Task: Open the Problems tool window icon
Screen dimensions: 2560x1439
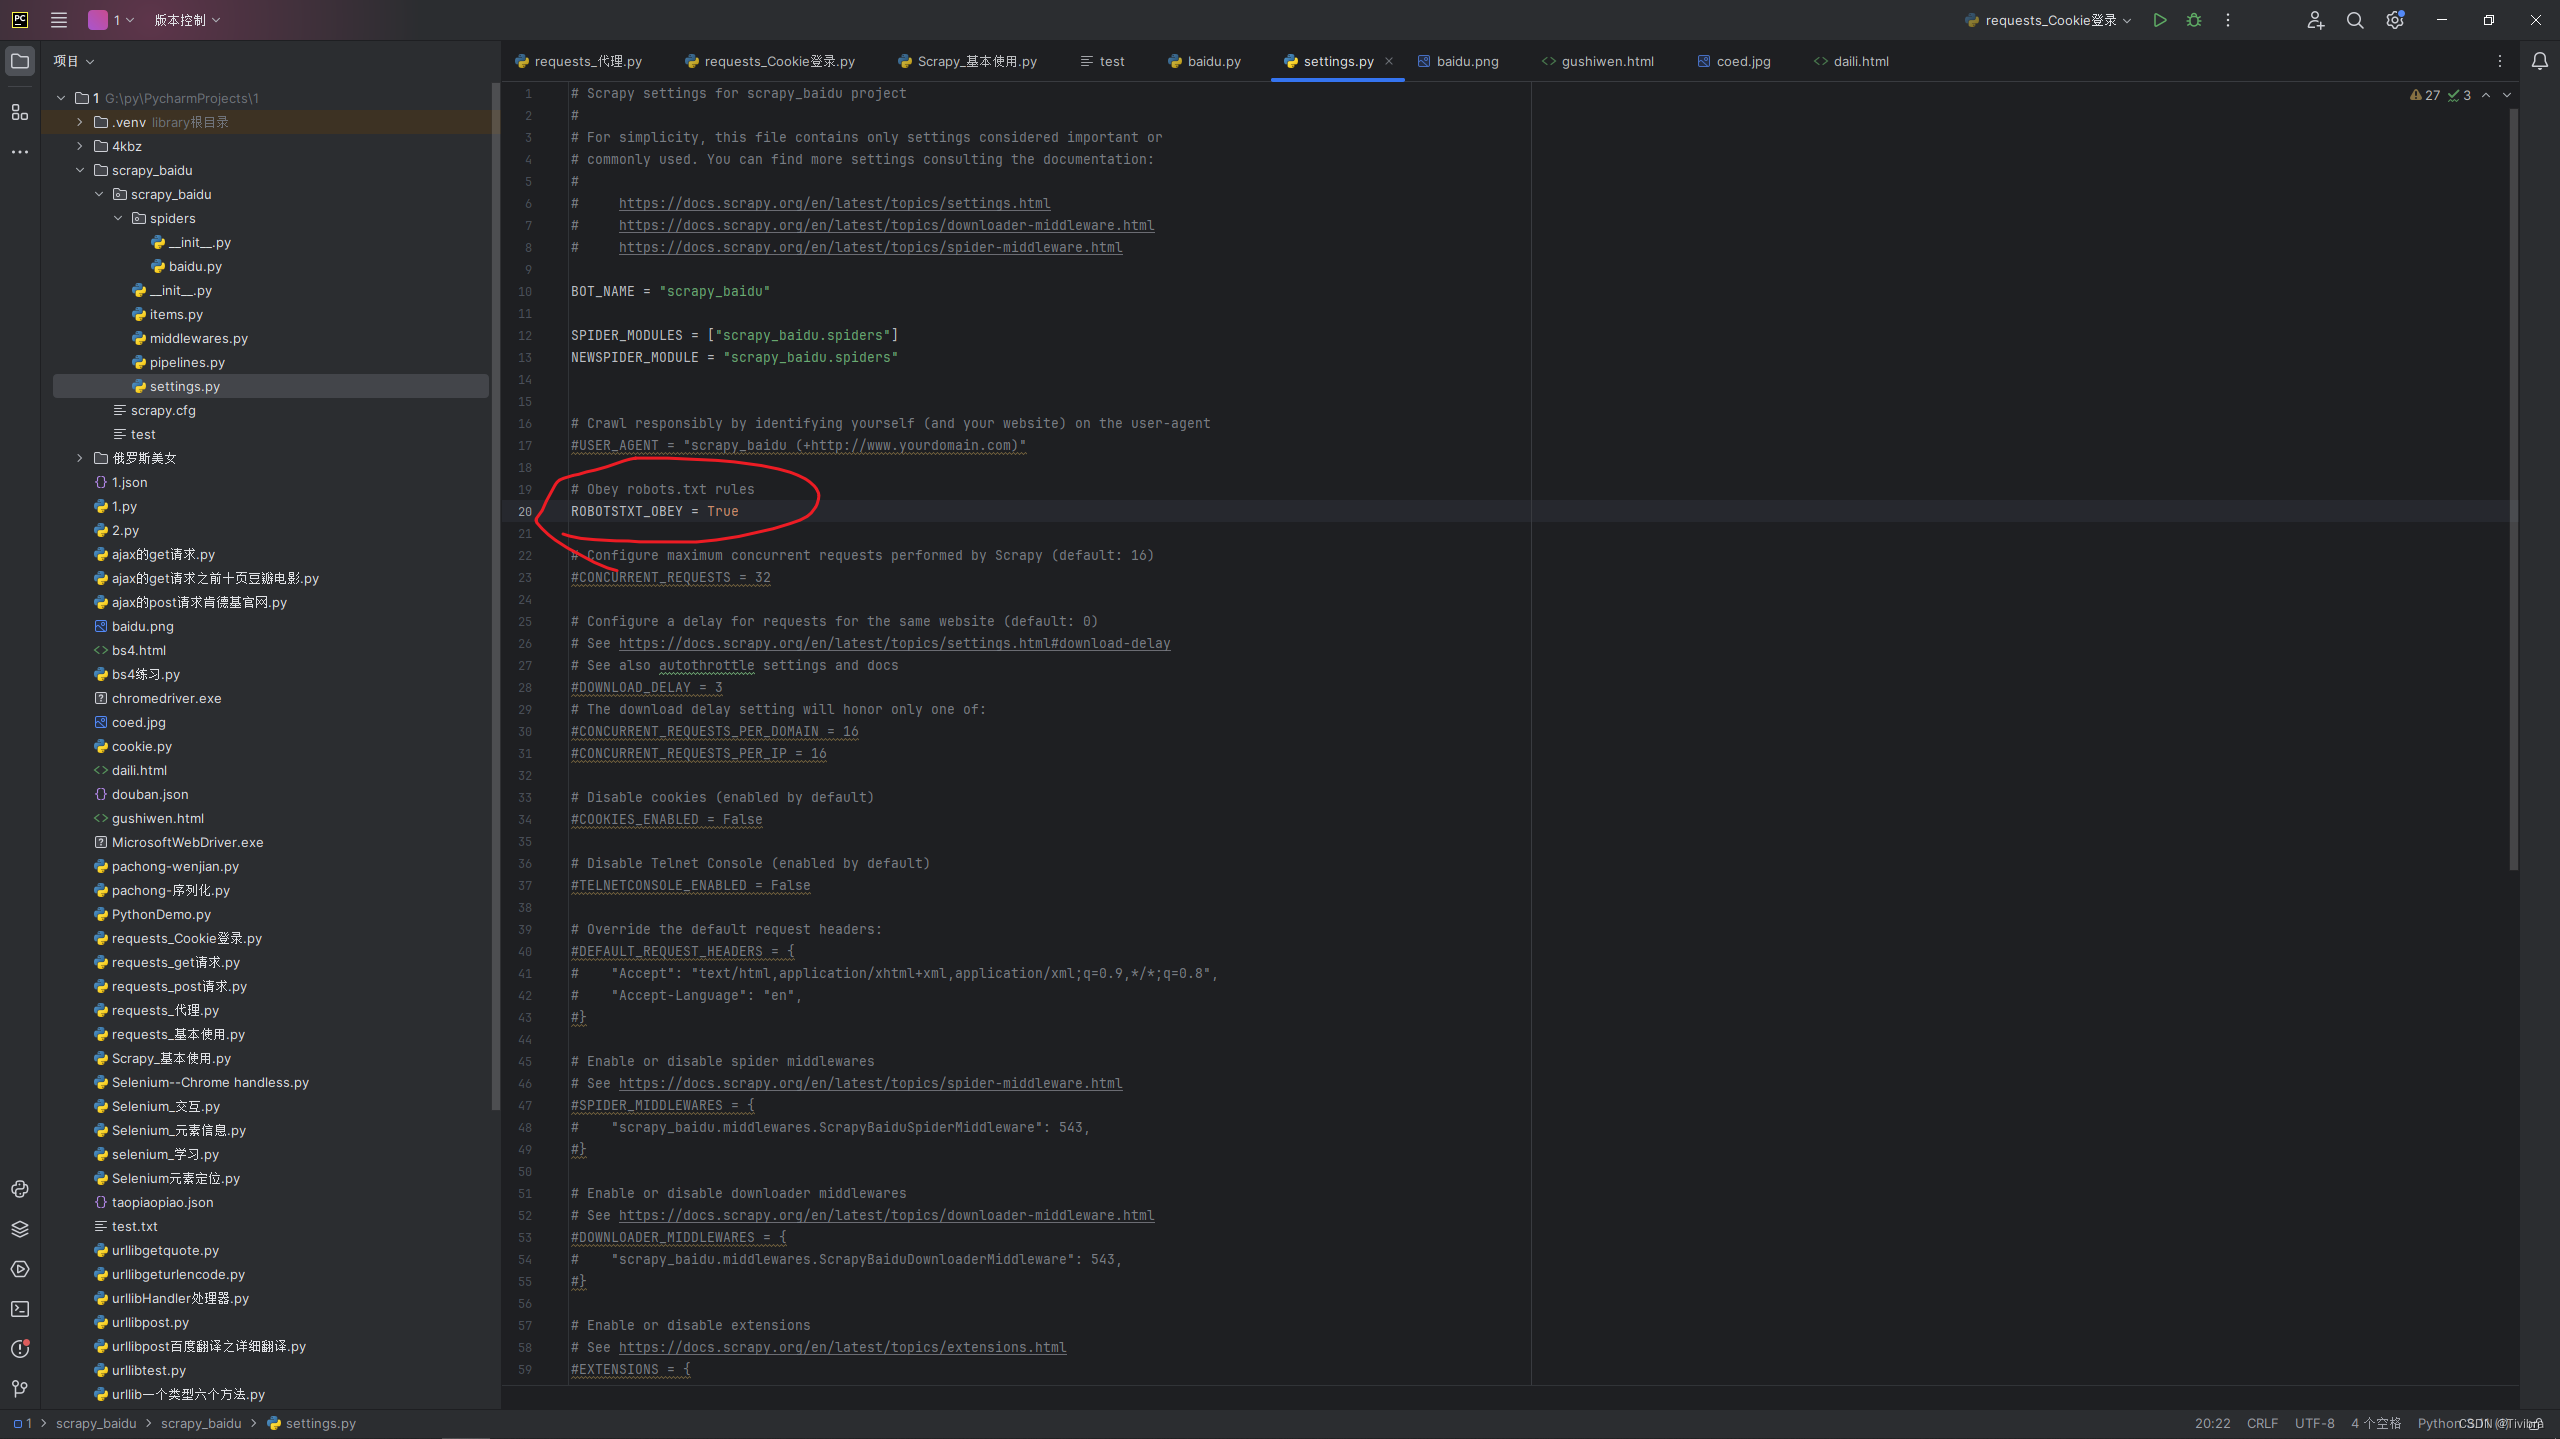Action: click(20, 1349)
